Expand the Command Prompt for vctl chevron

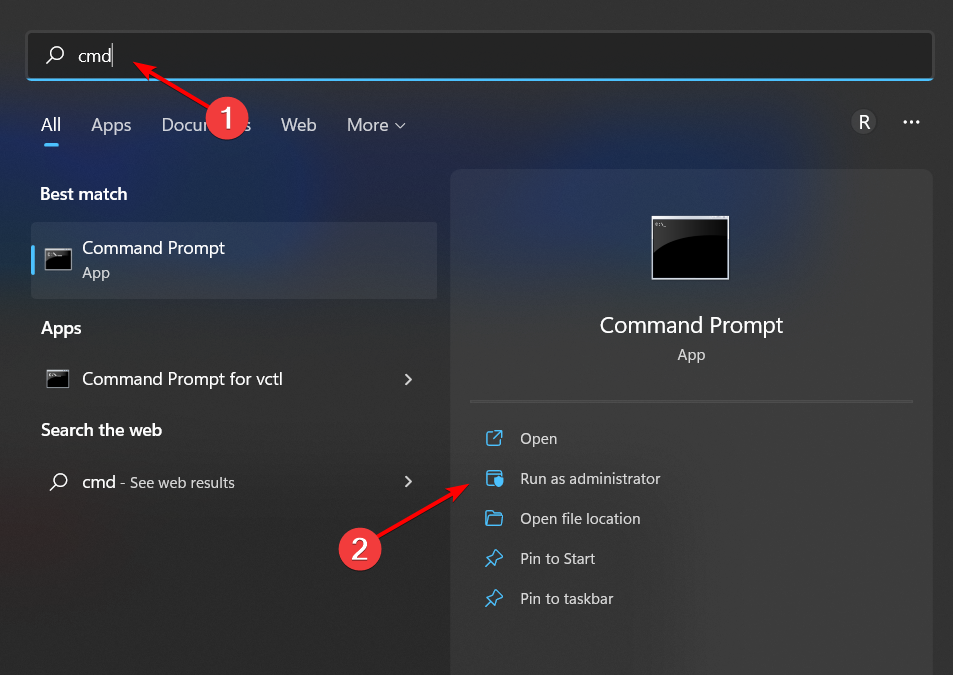(408, 379)
